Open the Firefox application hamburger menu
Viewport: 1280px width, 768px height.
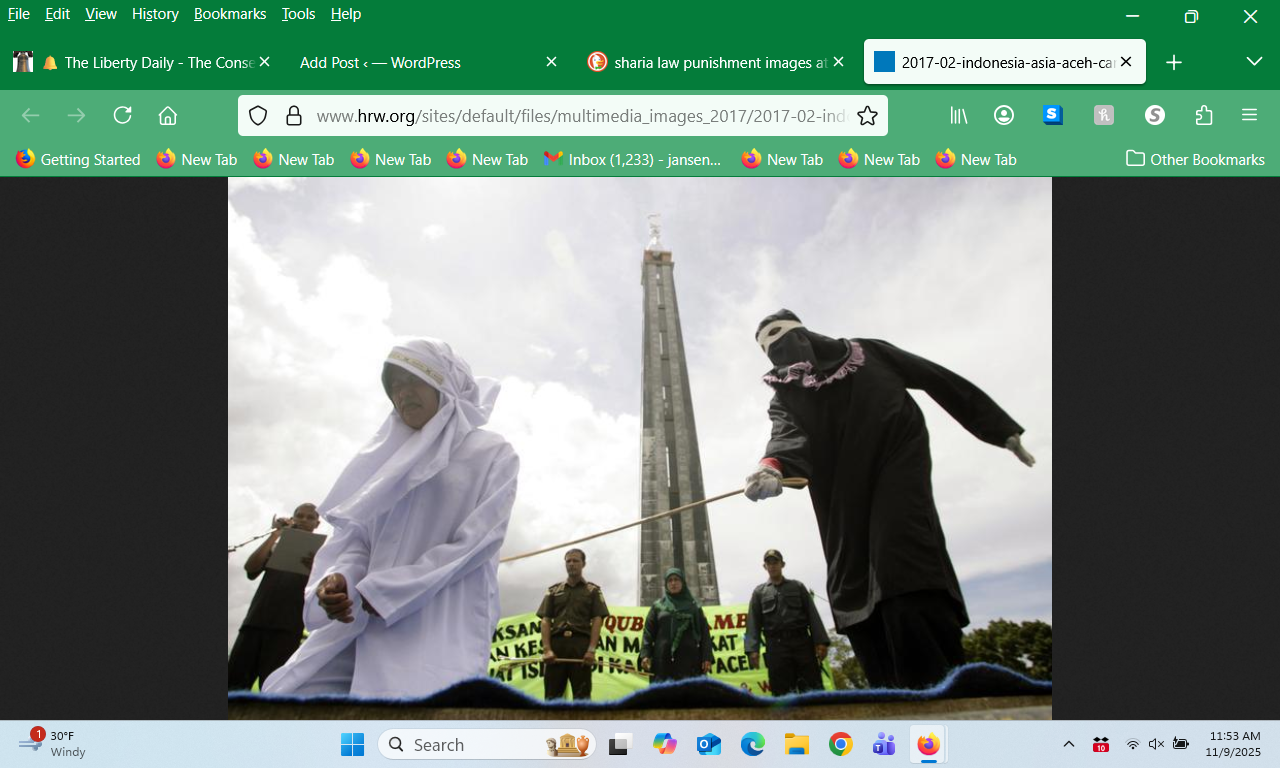(x=1249, y=115)
